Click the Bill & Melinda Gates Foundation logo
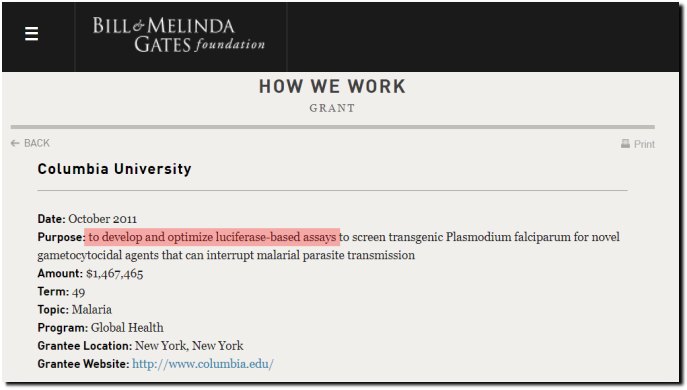687x390 pixels. click(179, 35)
